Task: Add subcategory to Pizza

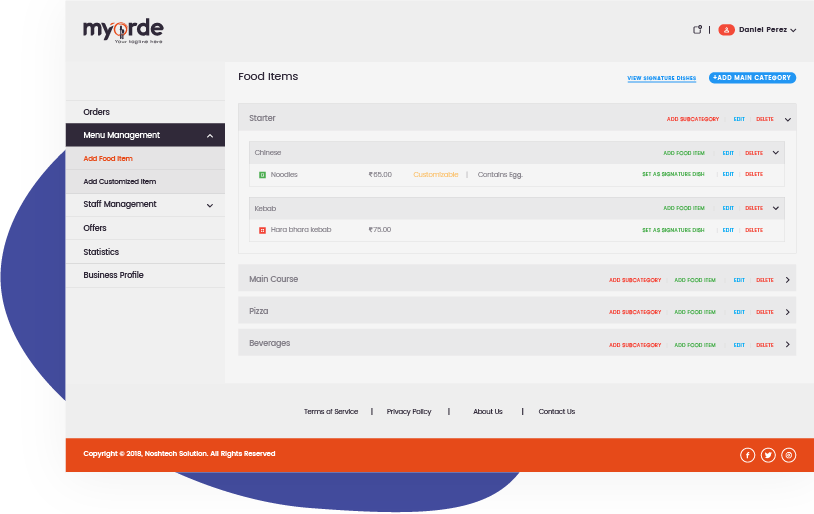Action: [635, 313]
